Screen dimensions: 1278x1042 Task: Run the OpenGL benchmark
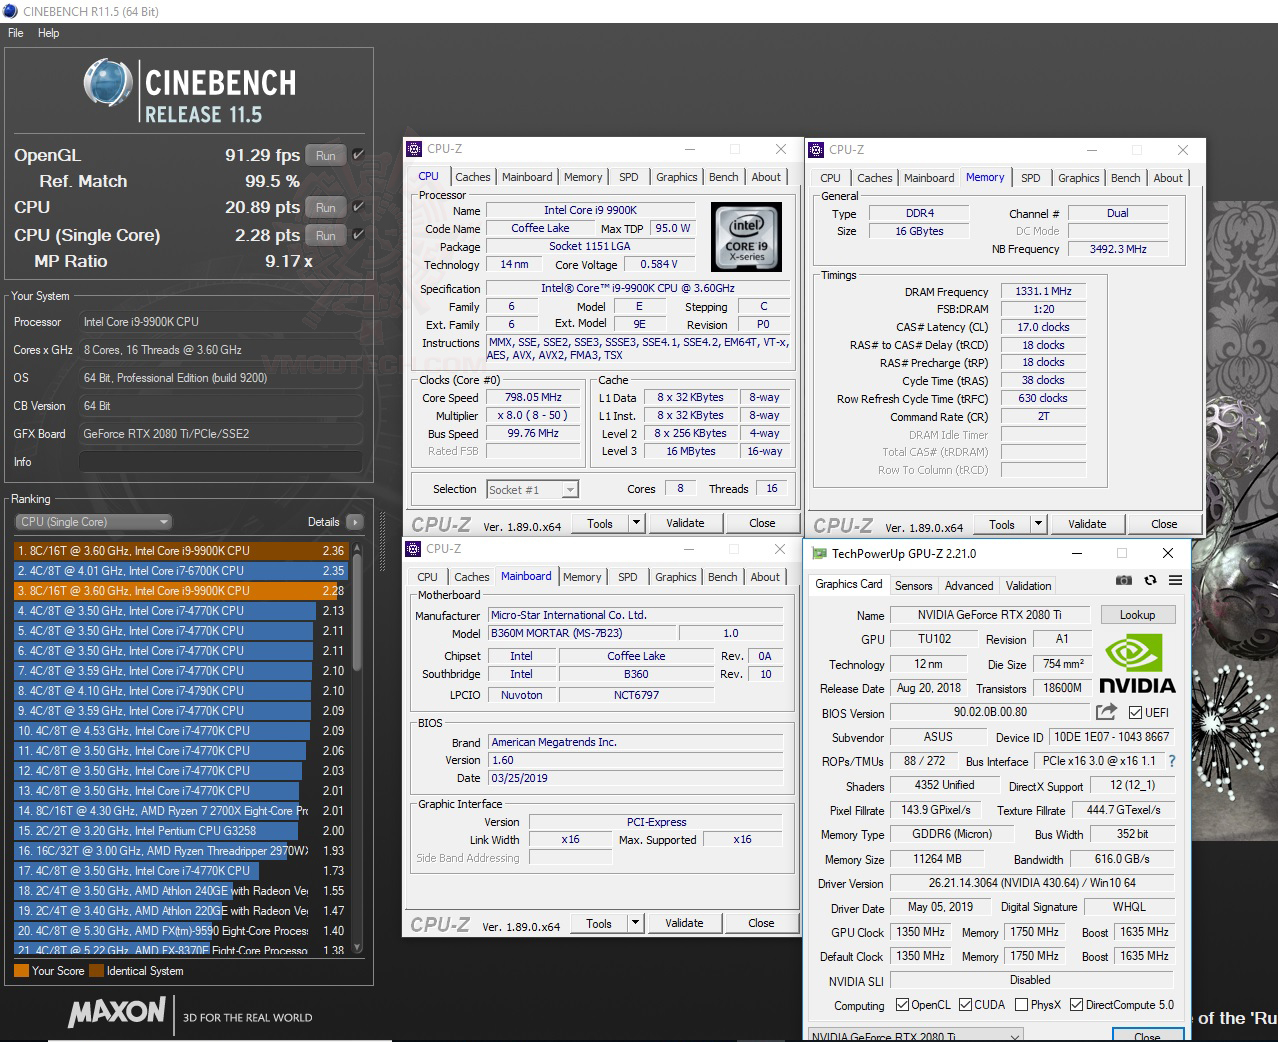[x=326, y=155]
